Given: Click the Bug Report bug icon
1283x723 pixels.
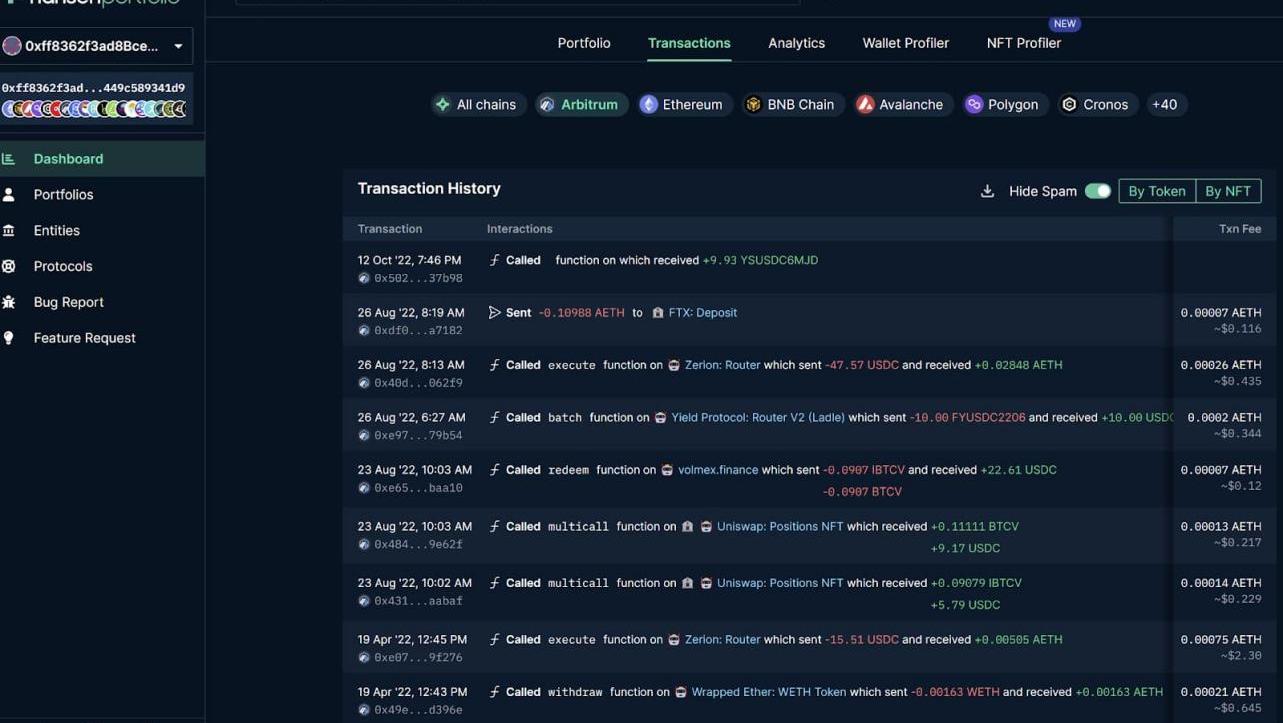Looking at the screenshot, I should (x=9, y=302).
